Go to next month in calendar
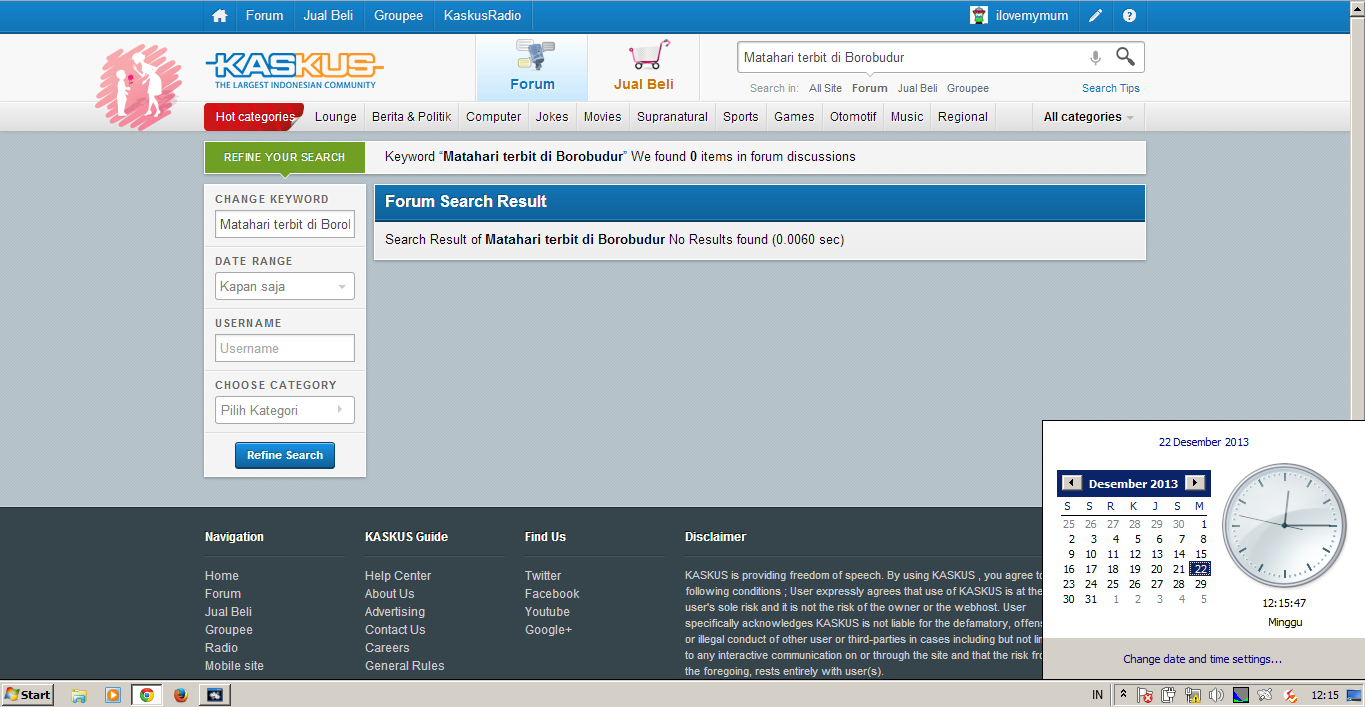The width and height of the screenshot is (1365, 707). coord(1194,484)
